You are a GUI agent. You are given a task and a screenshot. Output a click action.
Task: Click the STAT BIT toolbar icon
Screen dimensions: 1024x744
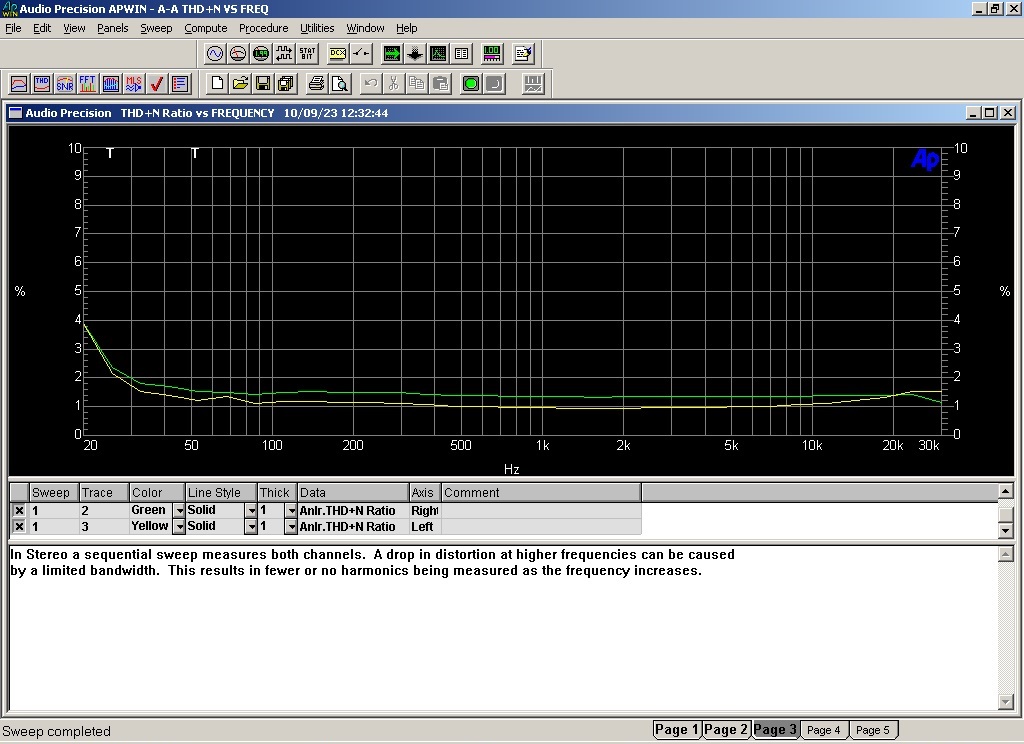pyautogui.click(x=307, y=53)
